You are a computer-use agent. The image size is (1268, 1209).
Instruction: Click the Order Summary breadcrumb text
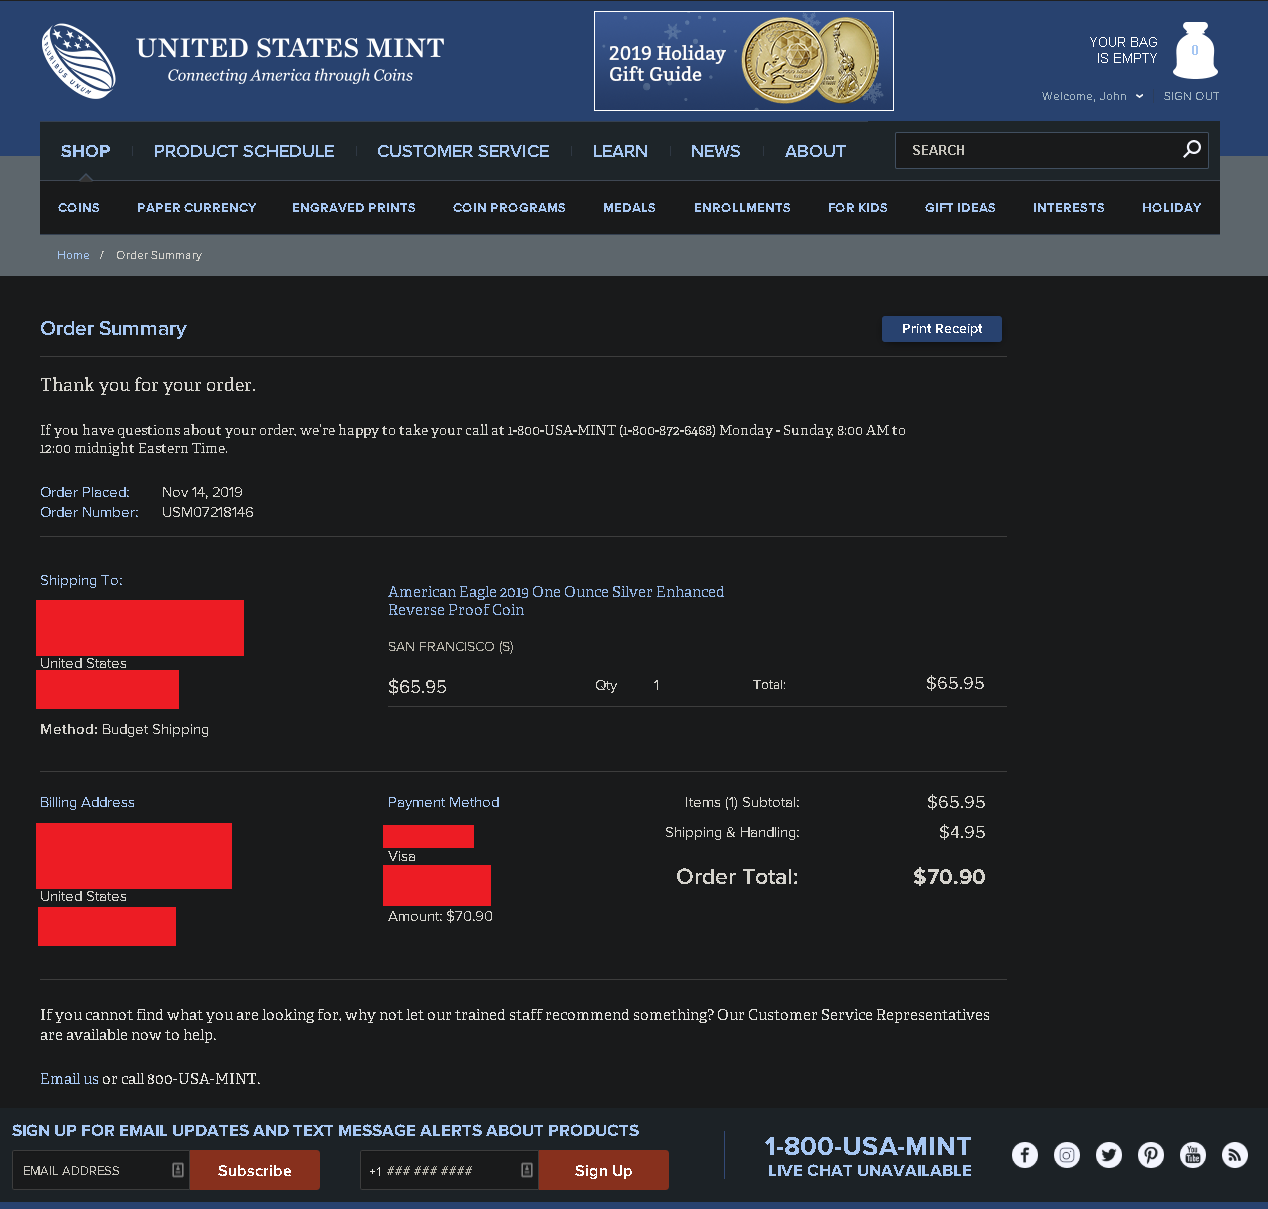pos(159,255)
